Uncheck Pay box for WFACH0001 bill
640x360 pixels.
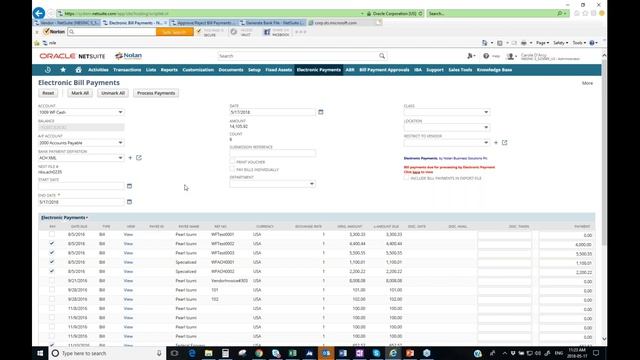coord(52,262)
